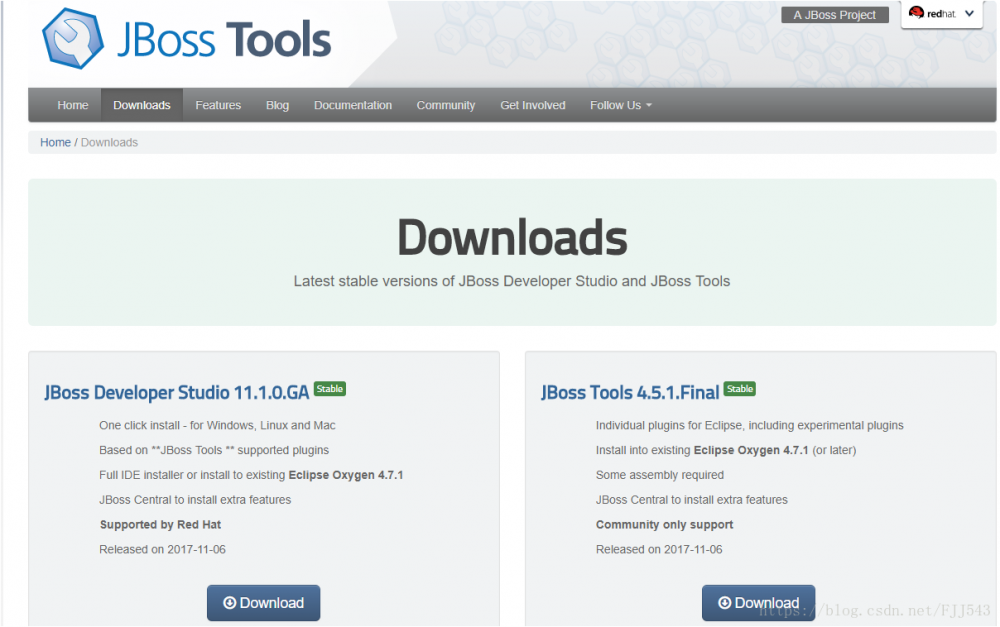1000x627 pixels.
Task: Click the A JBoss Project badge
Action: pos(835,15)
